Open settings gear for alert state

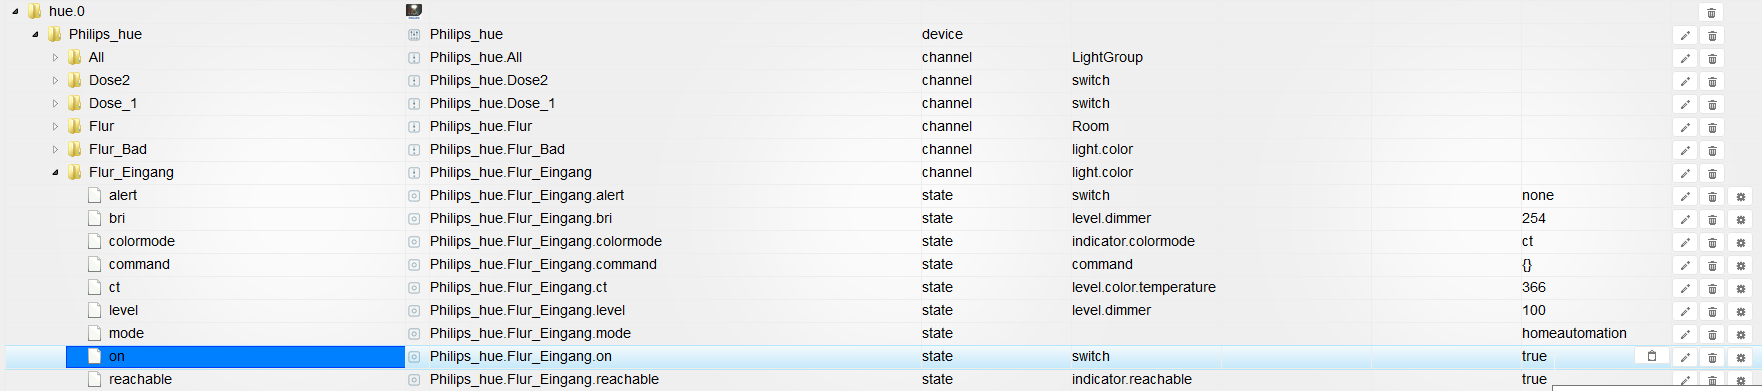[1740, 197]
